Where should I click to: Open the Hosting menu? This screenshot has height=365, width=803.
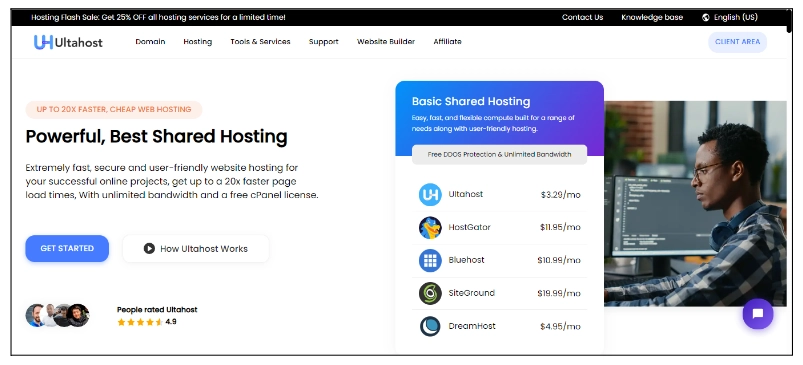point(198,42)
